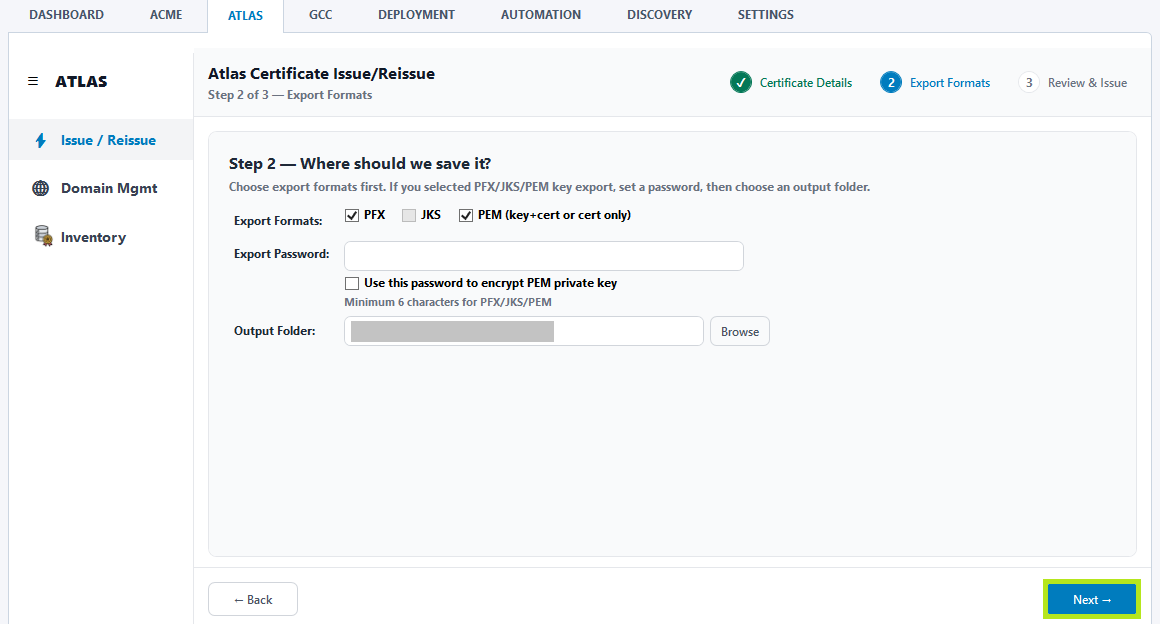Open the DASHBOARD tab
This screenshot has width=1160, height=624.
point(67,15)
